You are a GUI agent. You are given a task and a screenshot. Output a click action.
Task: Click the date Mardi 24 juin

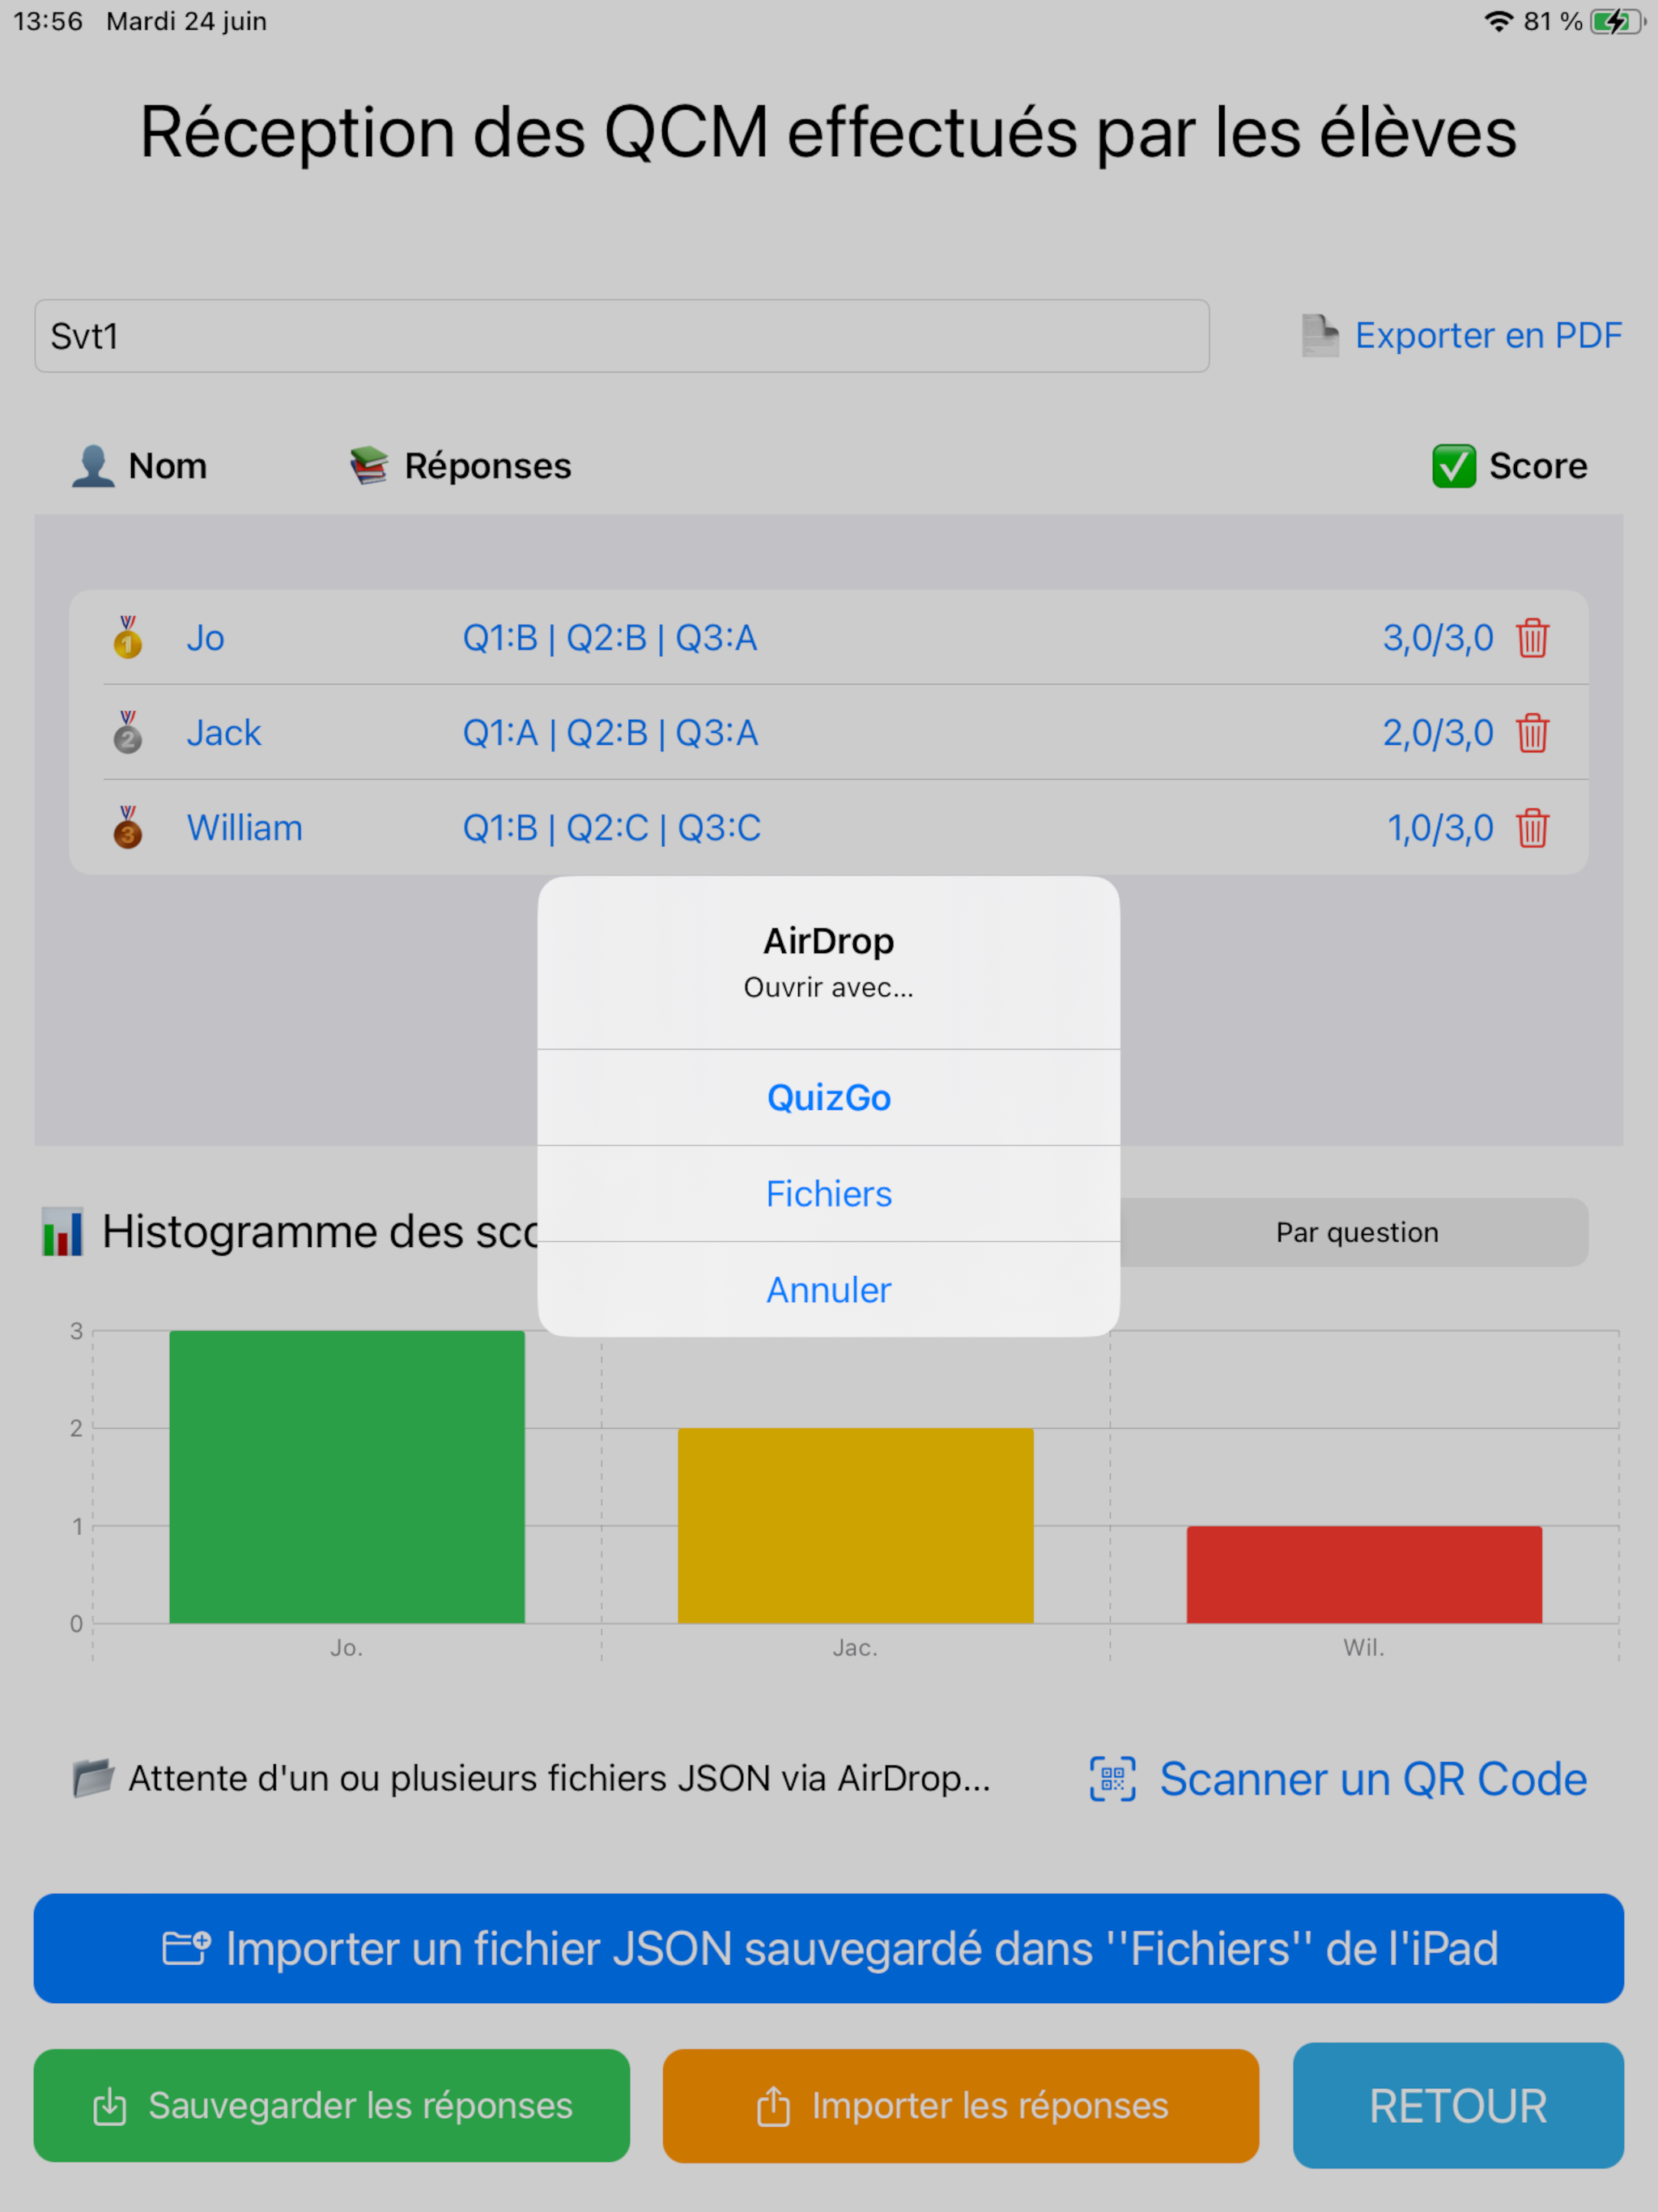click(187, 21)
